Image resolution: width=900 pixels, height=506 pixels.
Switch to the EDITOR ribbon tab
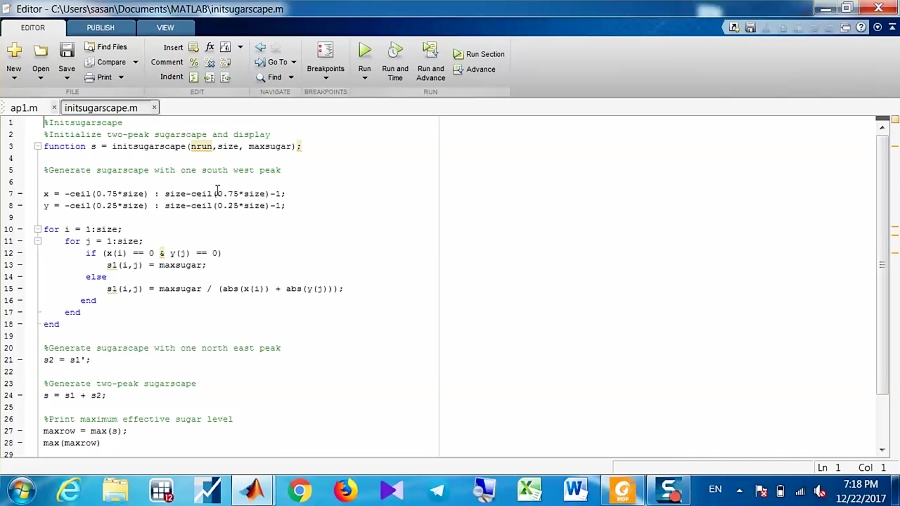pos(33,28)
